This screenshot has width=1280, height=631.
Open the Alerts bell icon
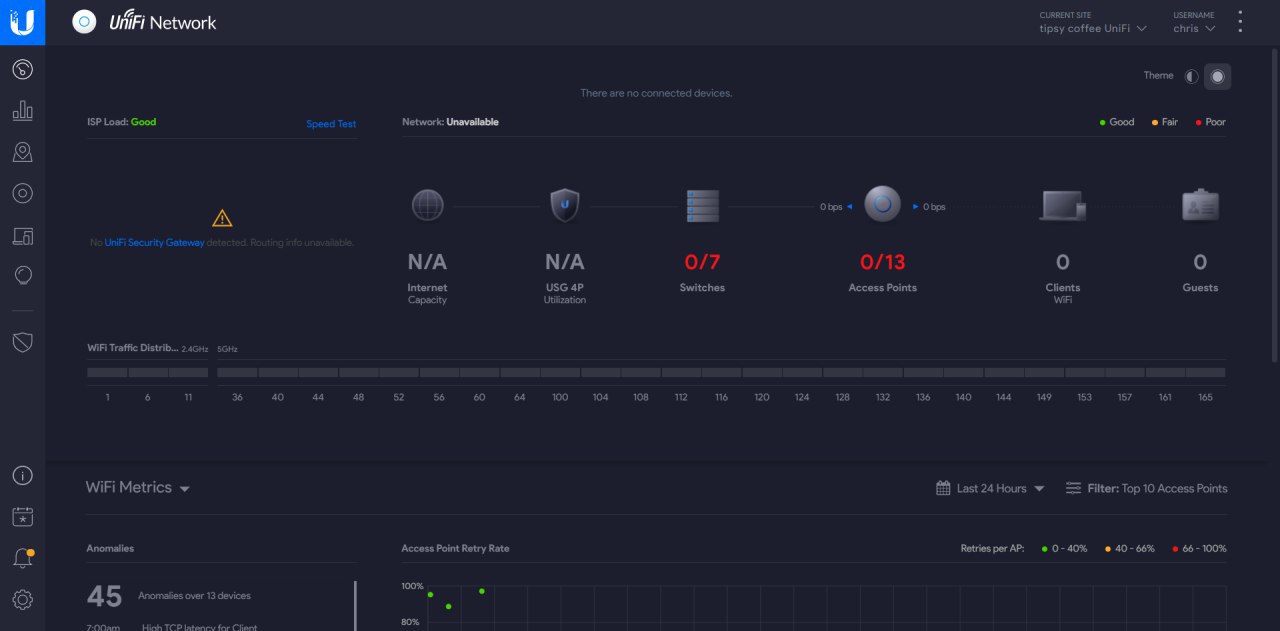(x=22, y=558)
